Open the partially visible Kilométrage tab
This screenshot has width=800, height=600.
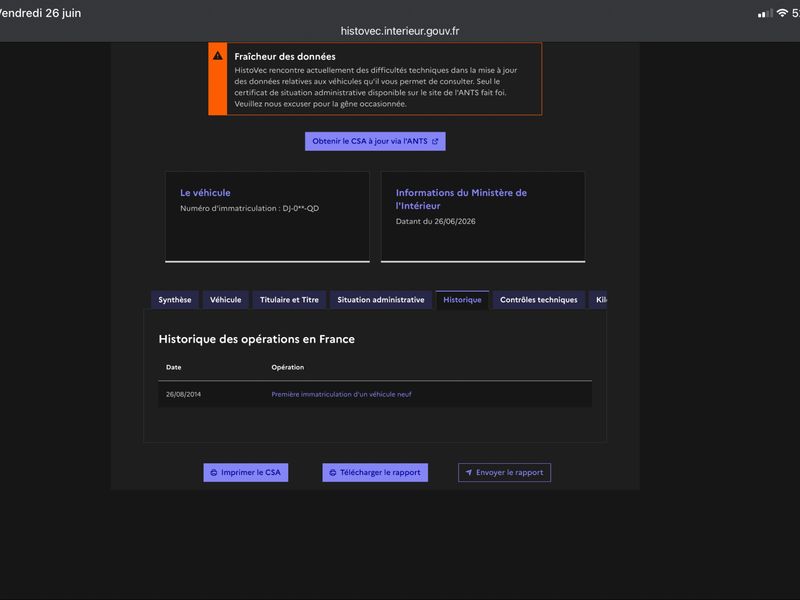(598, 300)
